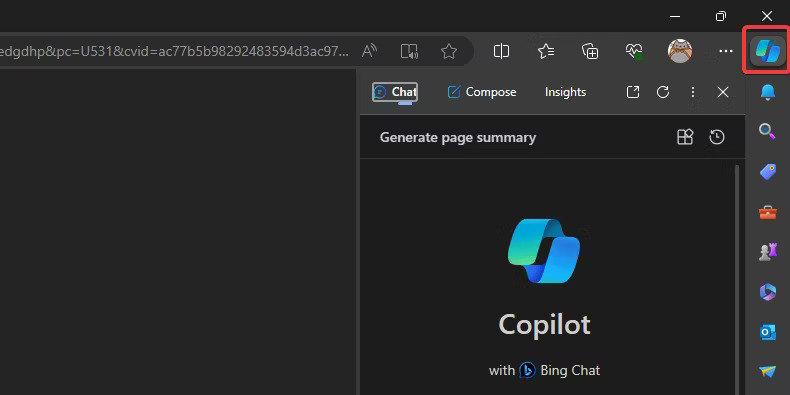Open the Copilot plugins icon
790x395 pixels.
point(685,137)
